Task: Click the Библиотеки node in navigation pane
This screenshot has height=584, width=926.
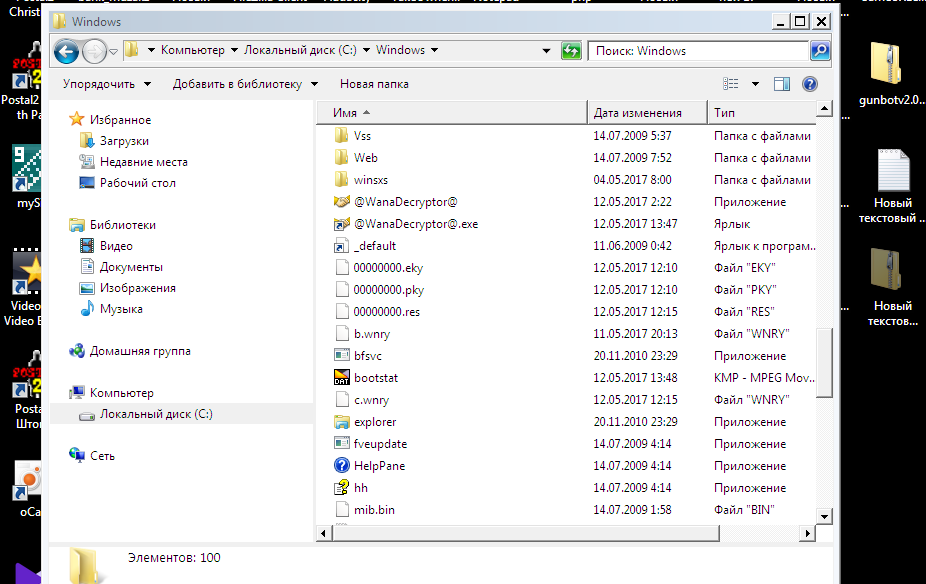Action: (x=123, y=224)
